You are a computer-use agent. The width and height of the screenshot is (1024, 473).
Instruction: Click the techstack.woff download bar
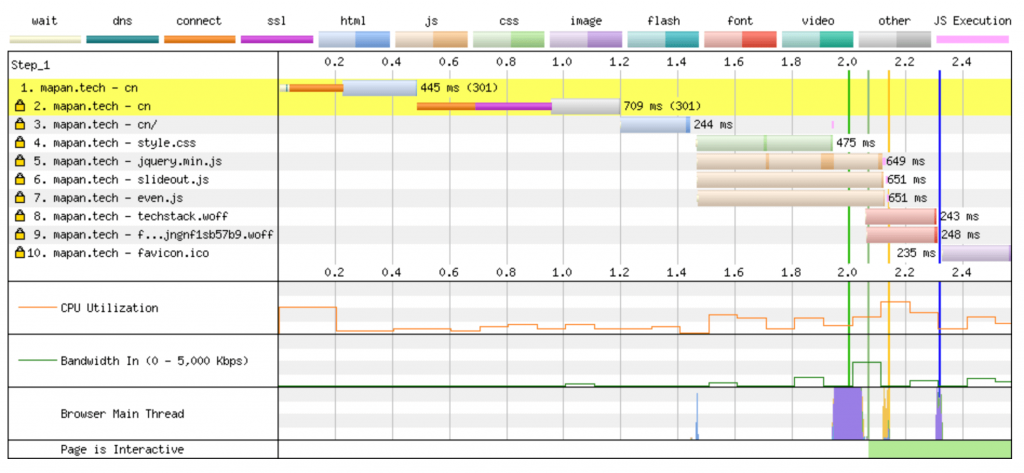coord(901,216)
